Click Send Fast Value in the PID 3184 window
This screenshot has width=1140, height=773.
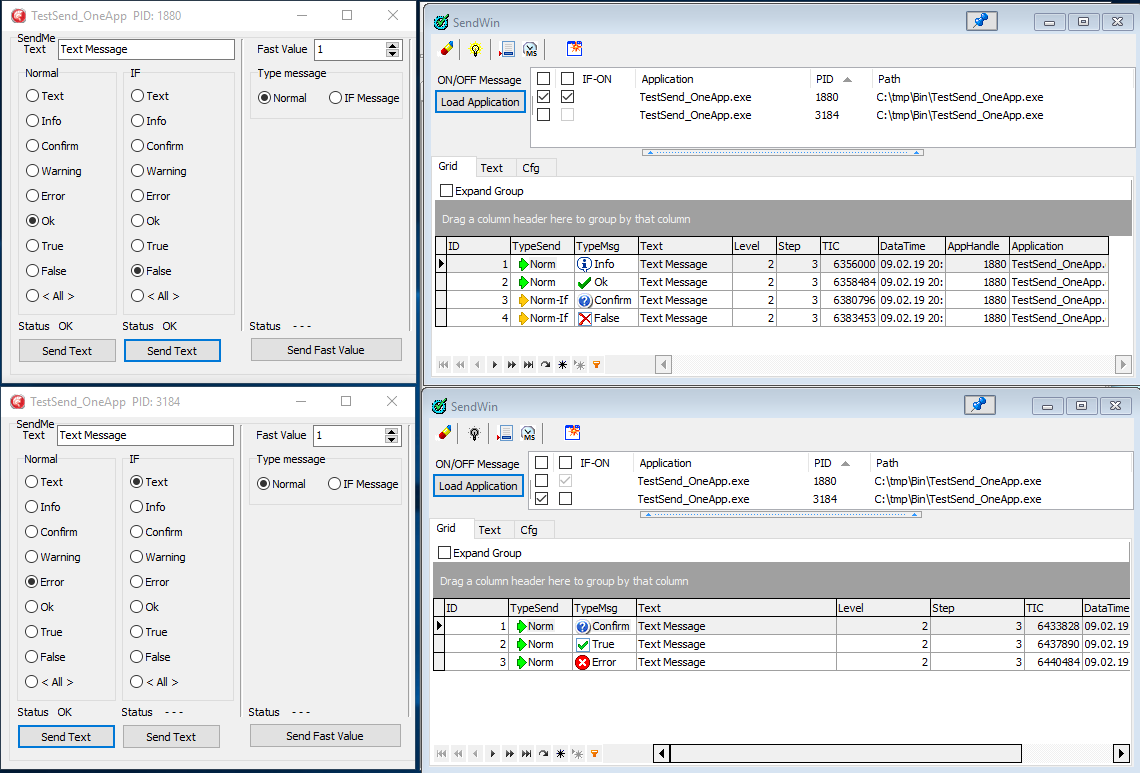(x=325, y=736)
